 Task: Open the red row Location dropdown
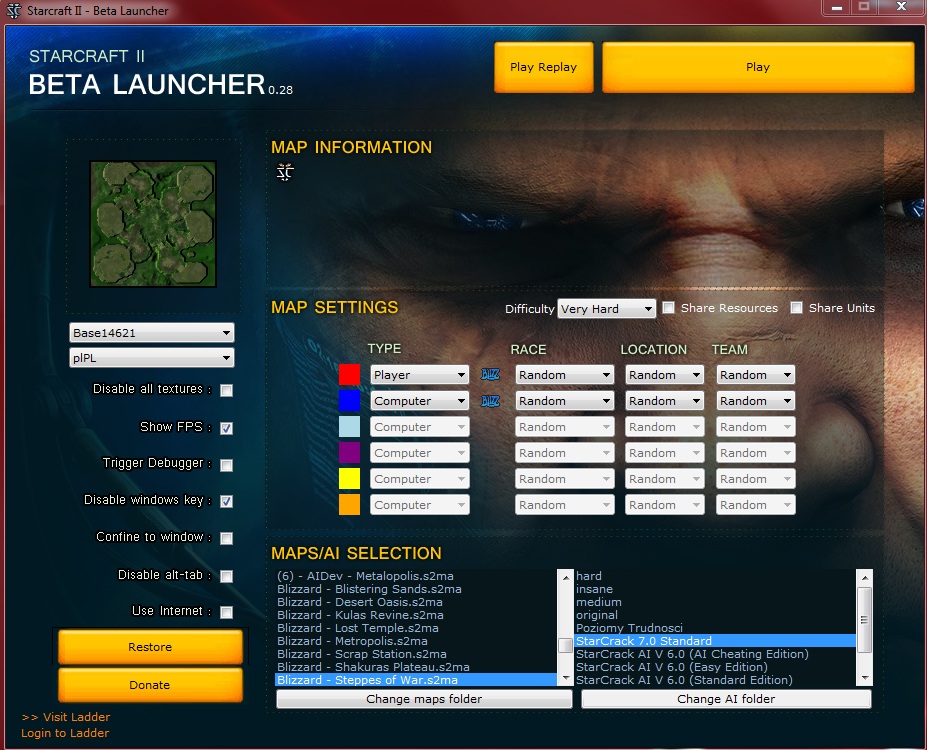665,375
